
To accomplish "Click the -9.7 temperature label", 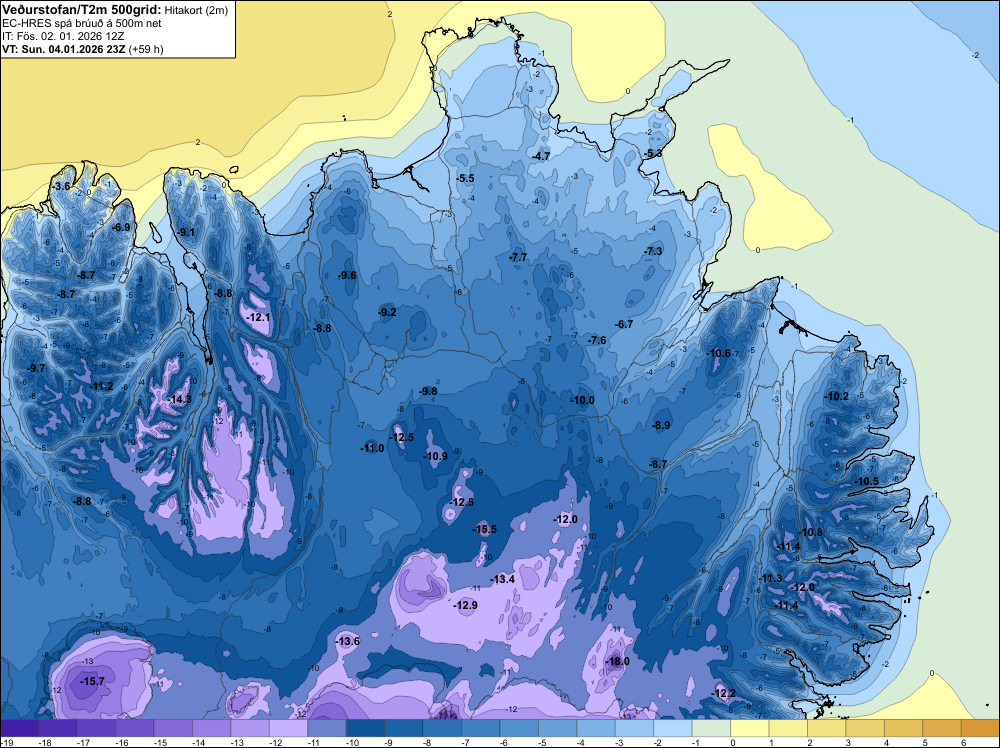I will [36, 368].
